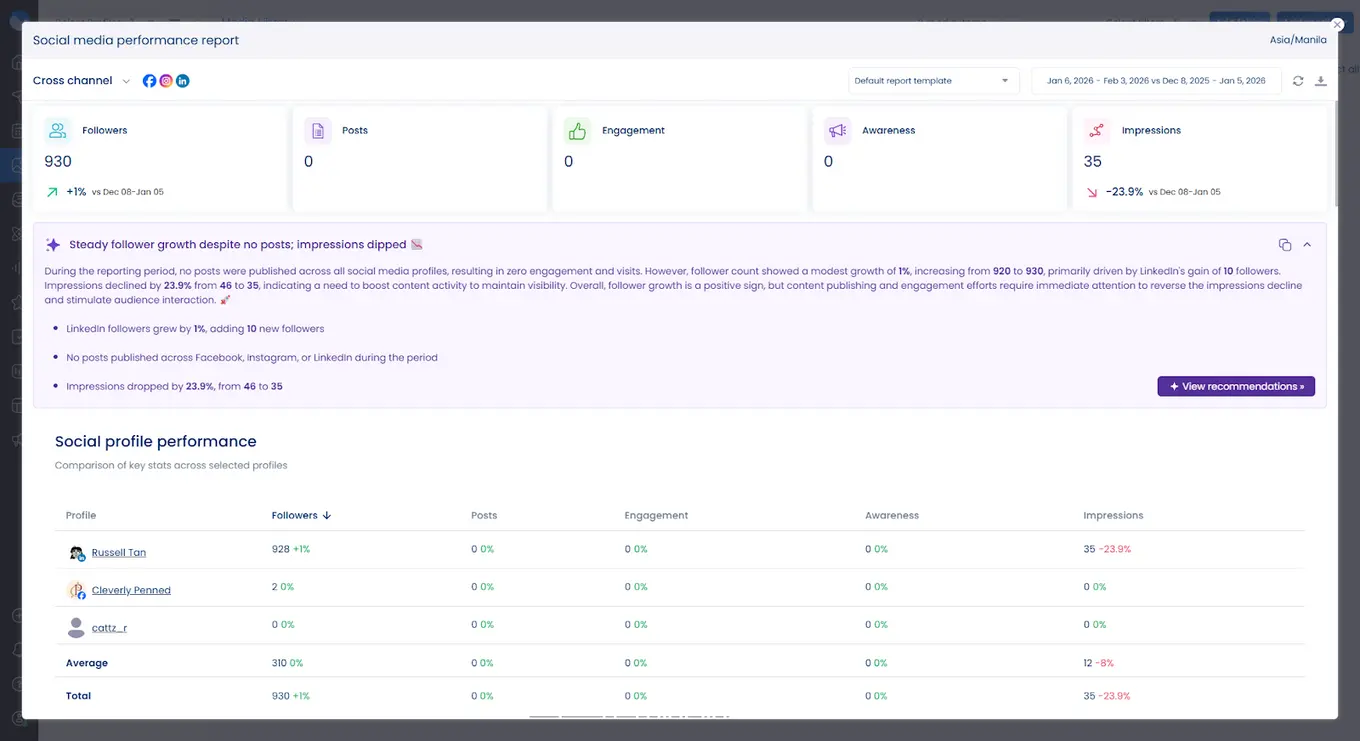Open the Default report template dropdown
This screenshot has width=1360, height=741.
tap(932, 80)
